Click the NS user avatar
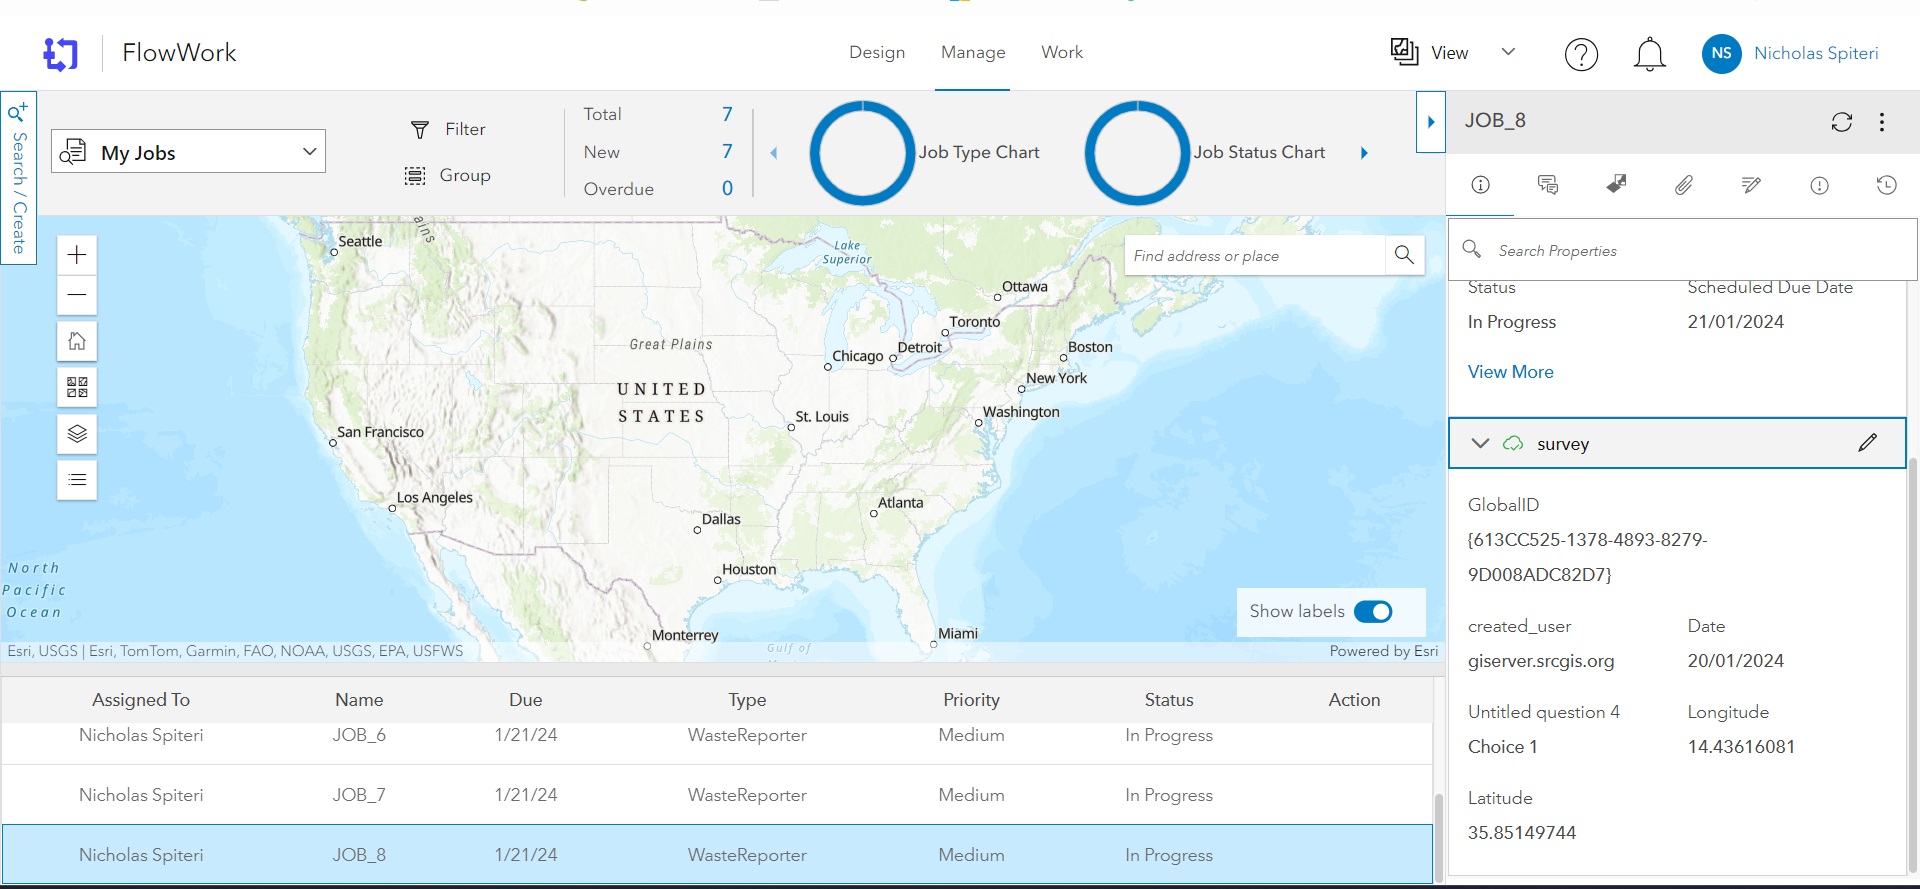Viewport: 1920px width, 889px height. 1721,54
